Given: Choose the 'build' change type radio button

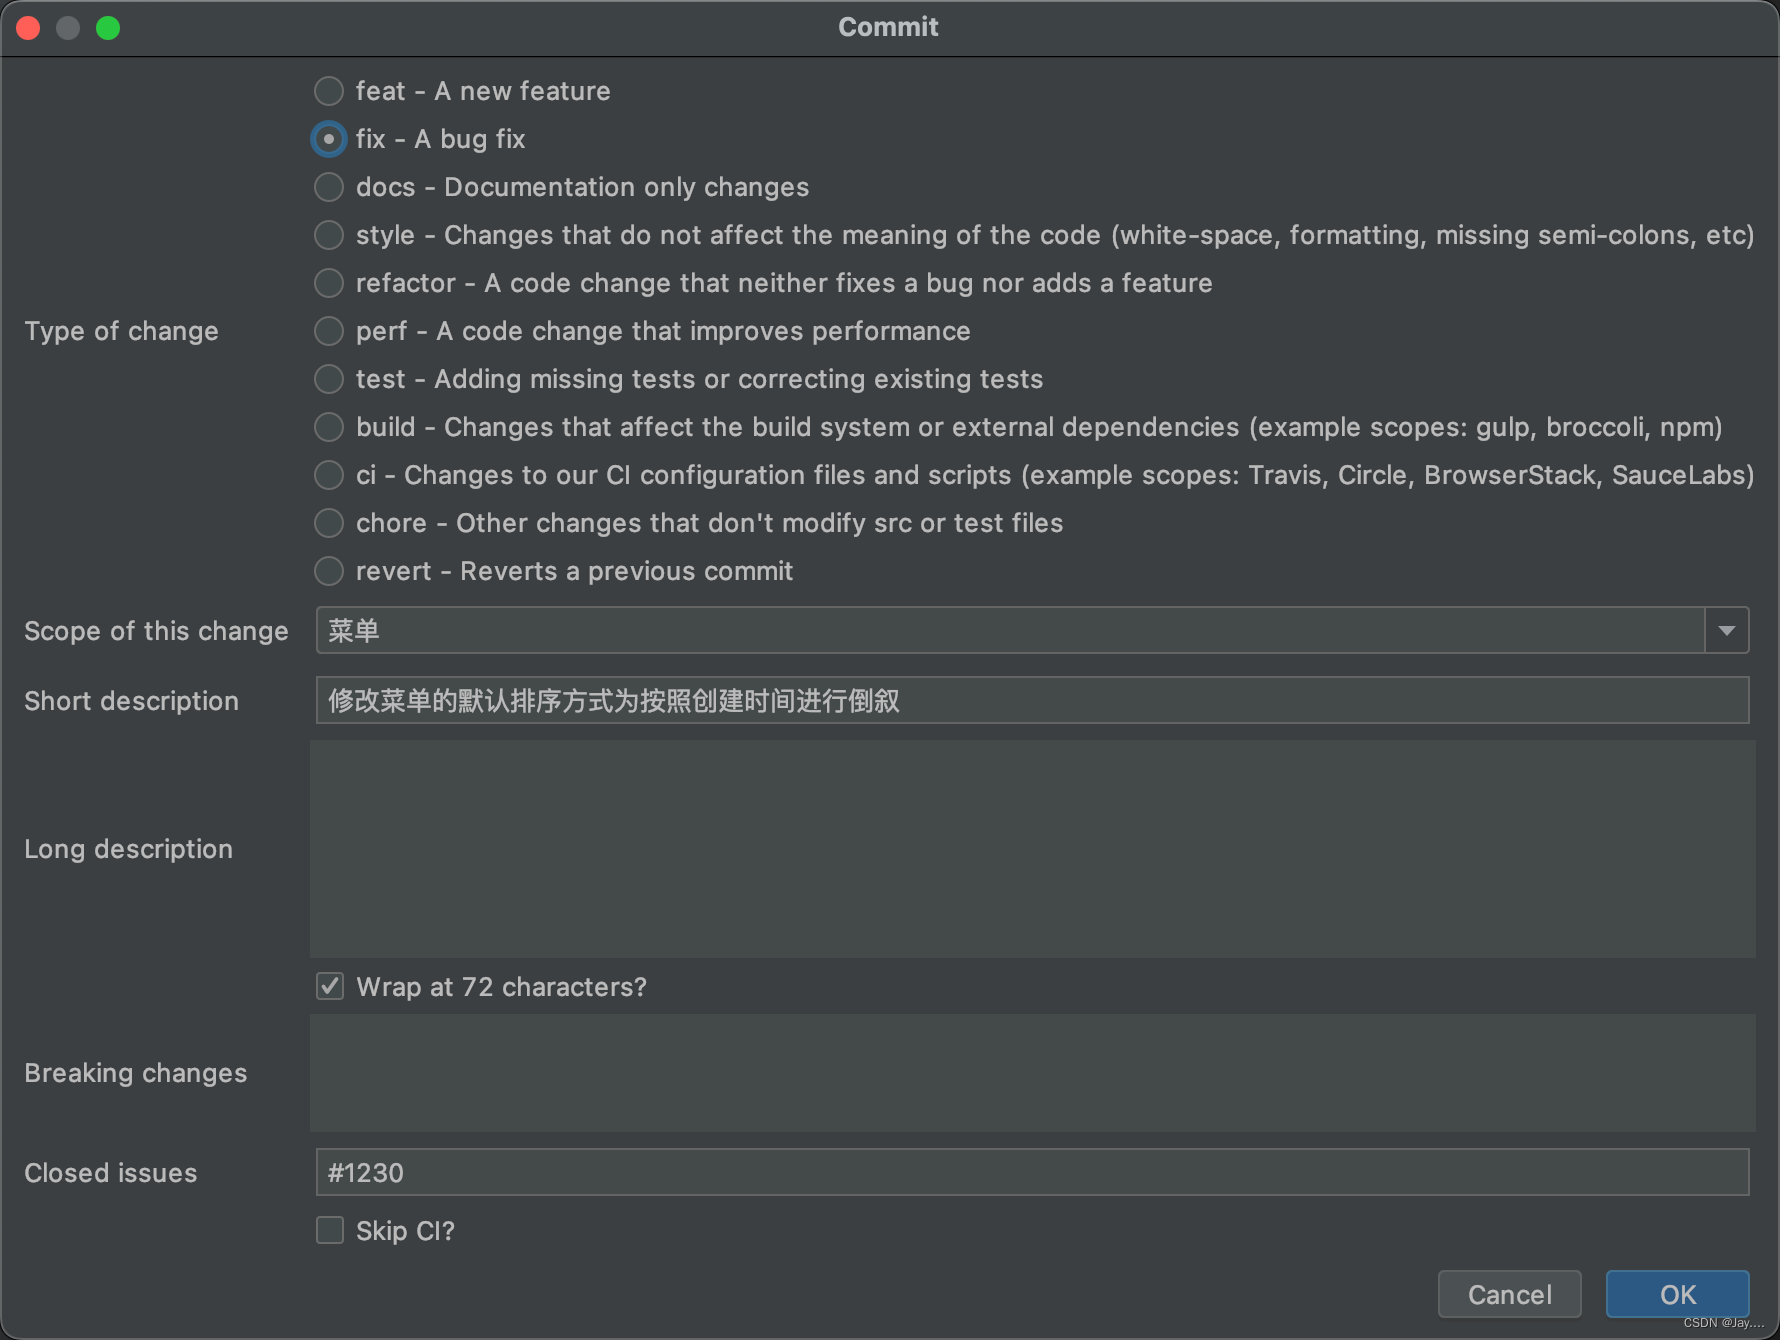Looking at the screenshot, I should pyautogui.click(x=329, y=427).
